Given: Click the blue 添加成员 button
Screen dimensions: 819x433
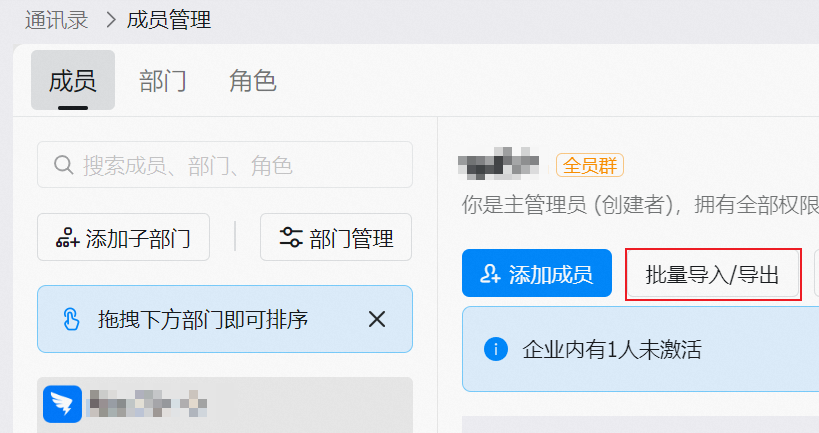Looking at the screenshot, I should tap(536, 274).
